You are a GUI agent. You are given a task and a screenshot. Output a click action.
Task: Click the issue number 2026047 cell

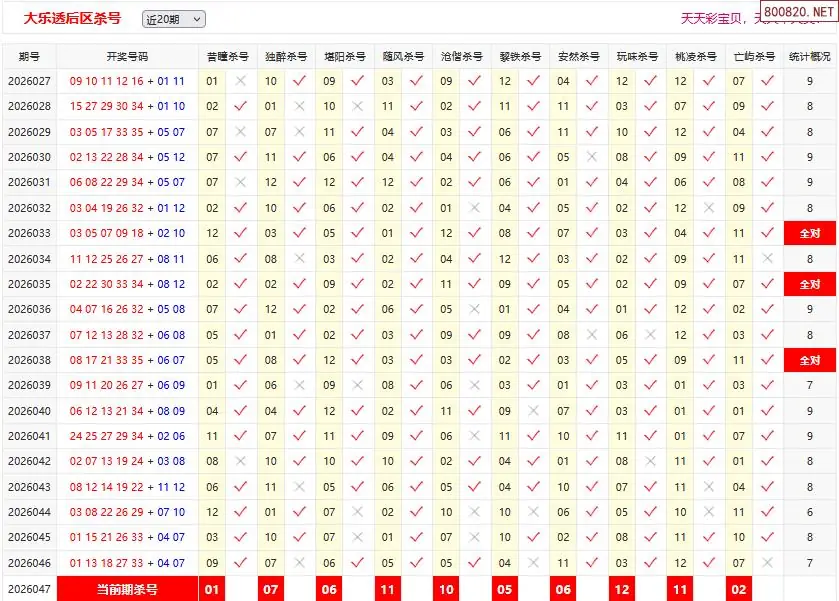(x=29, y=590)
